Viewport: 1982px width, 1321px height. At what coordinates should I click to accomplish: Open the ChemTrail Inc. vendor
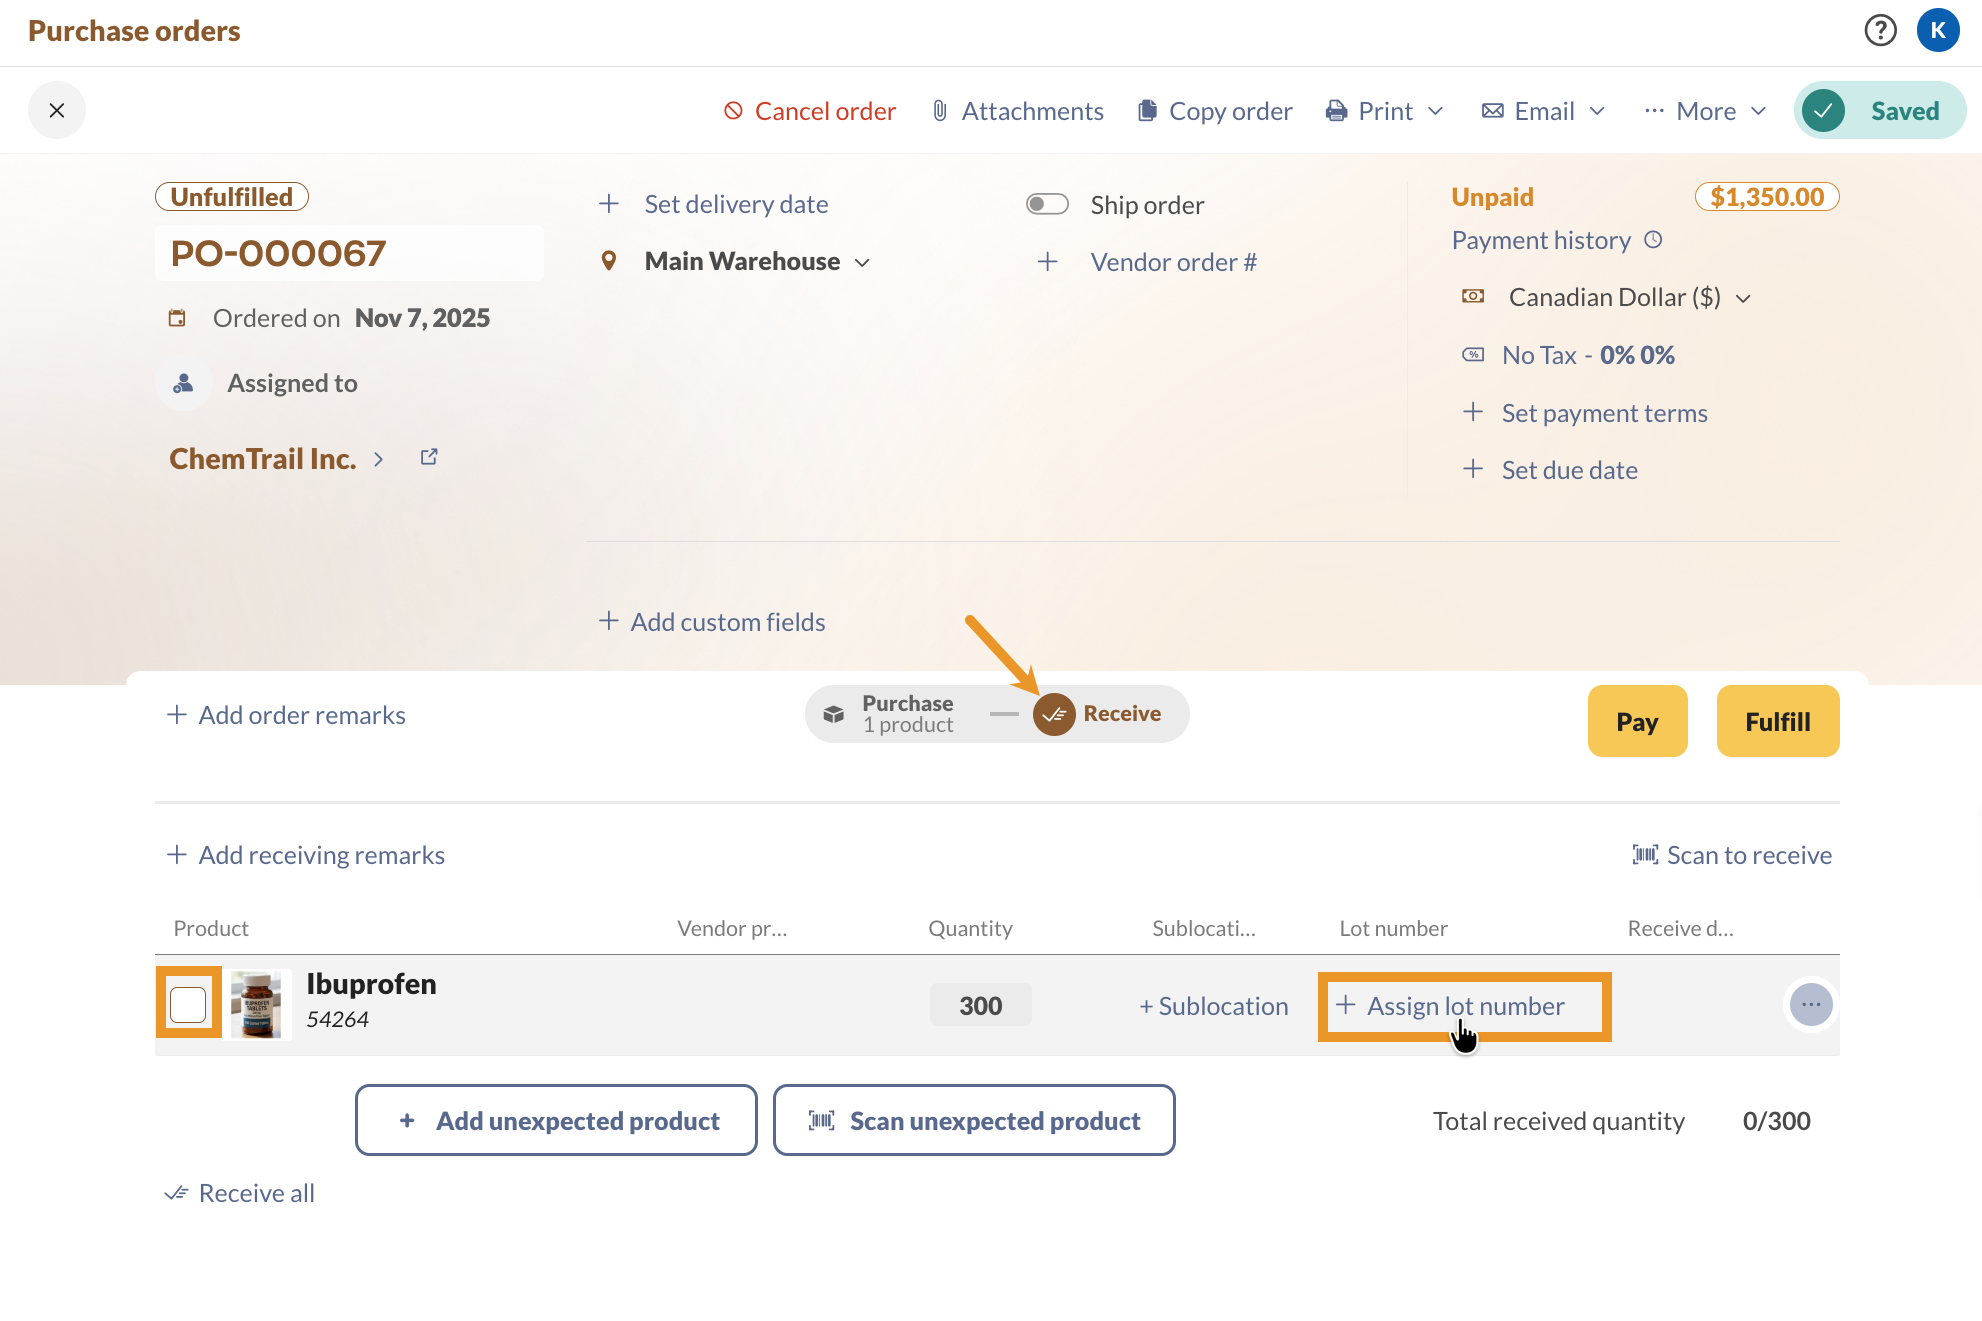point(262,459)
